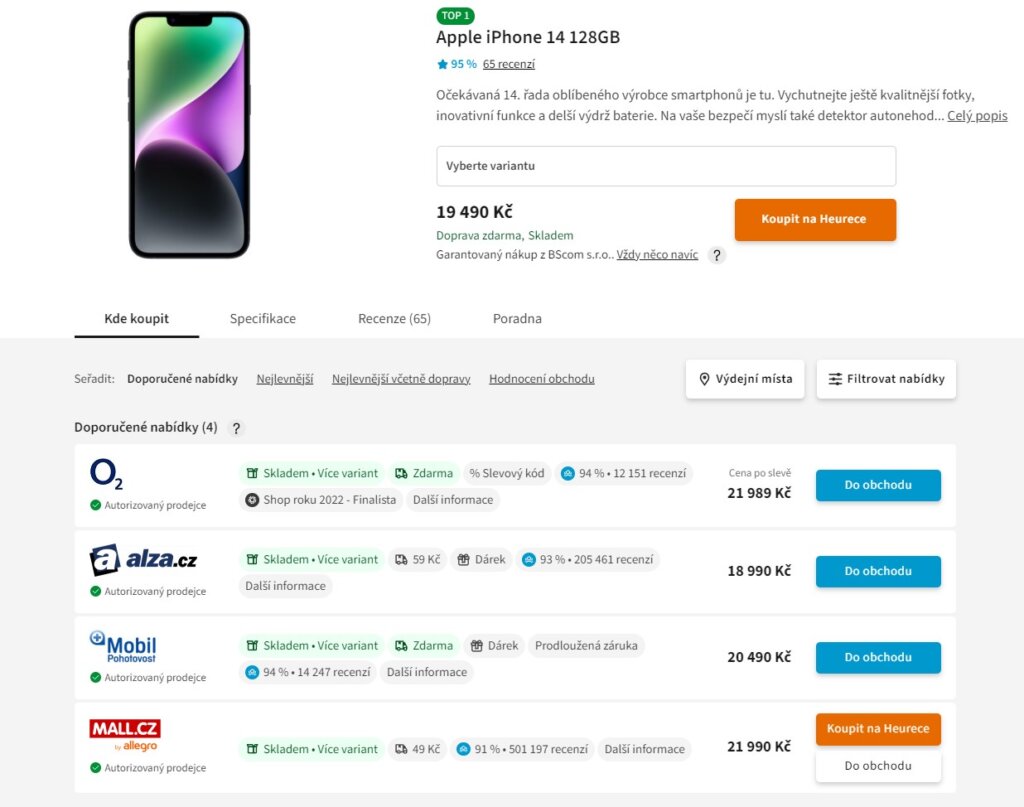The image size is (1024, 807).
Task: Expand Další informace in O2 offer
Action: [453, 499]
